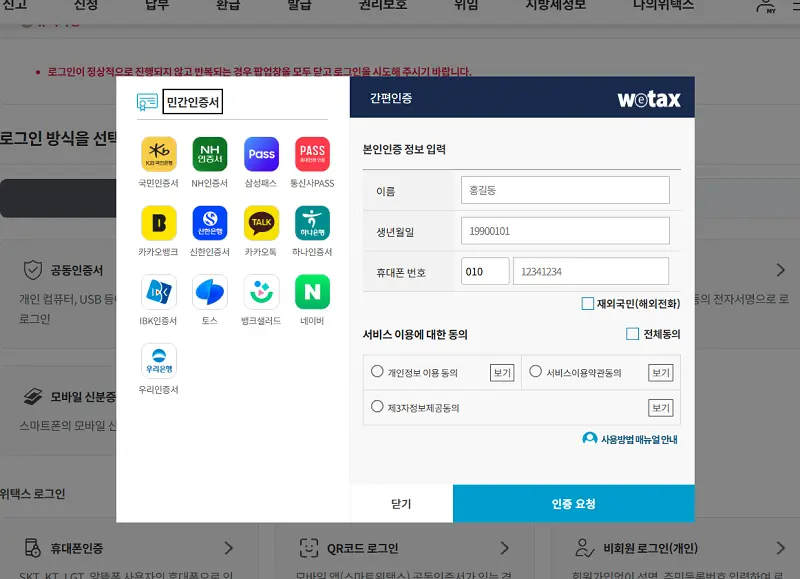The height and width of the screenshot is (579, 800).
Task: Expand the 비회원 로그인(개인) chevron
Action: click(781, 548)
